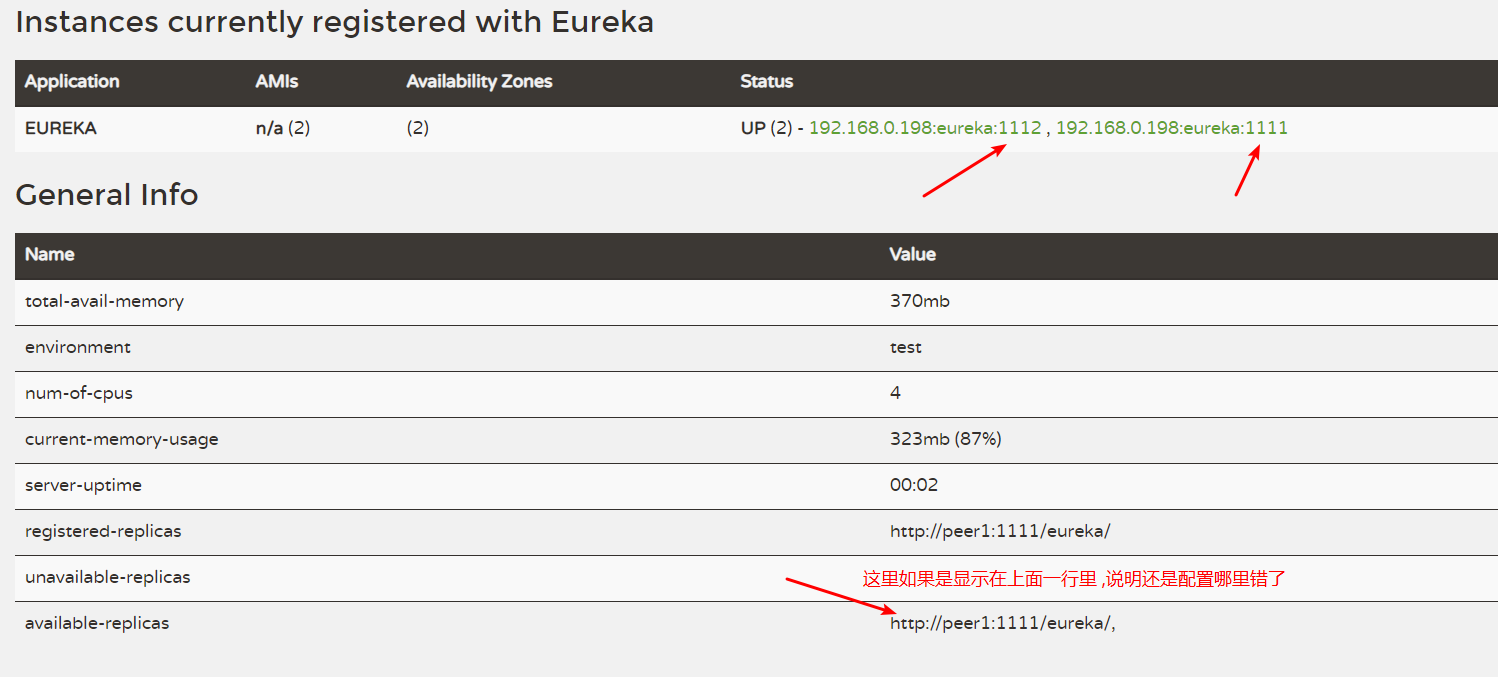Click the environment row name
Viewport: 1498px width, 677px height.
coord(78,347)
